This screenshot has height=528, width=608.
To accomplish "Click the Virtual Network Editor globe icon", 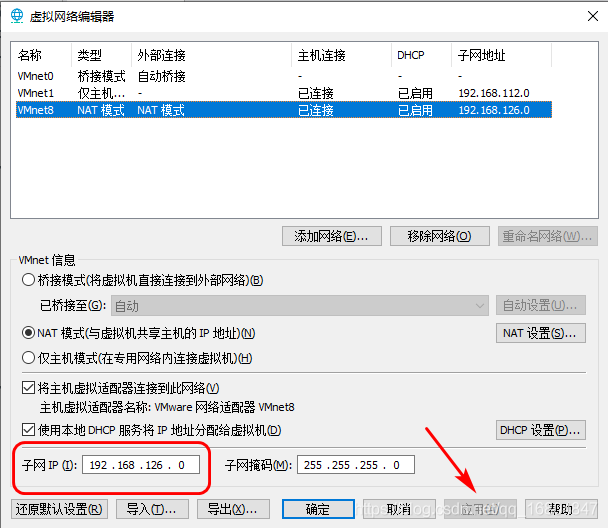I will click(x=17, y=16).
